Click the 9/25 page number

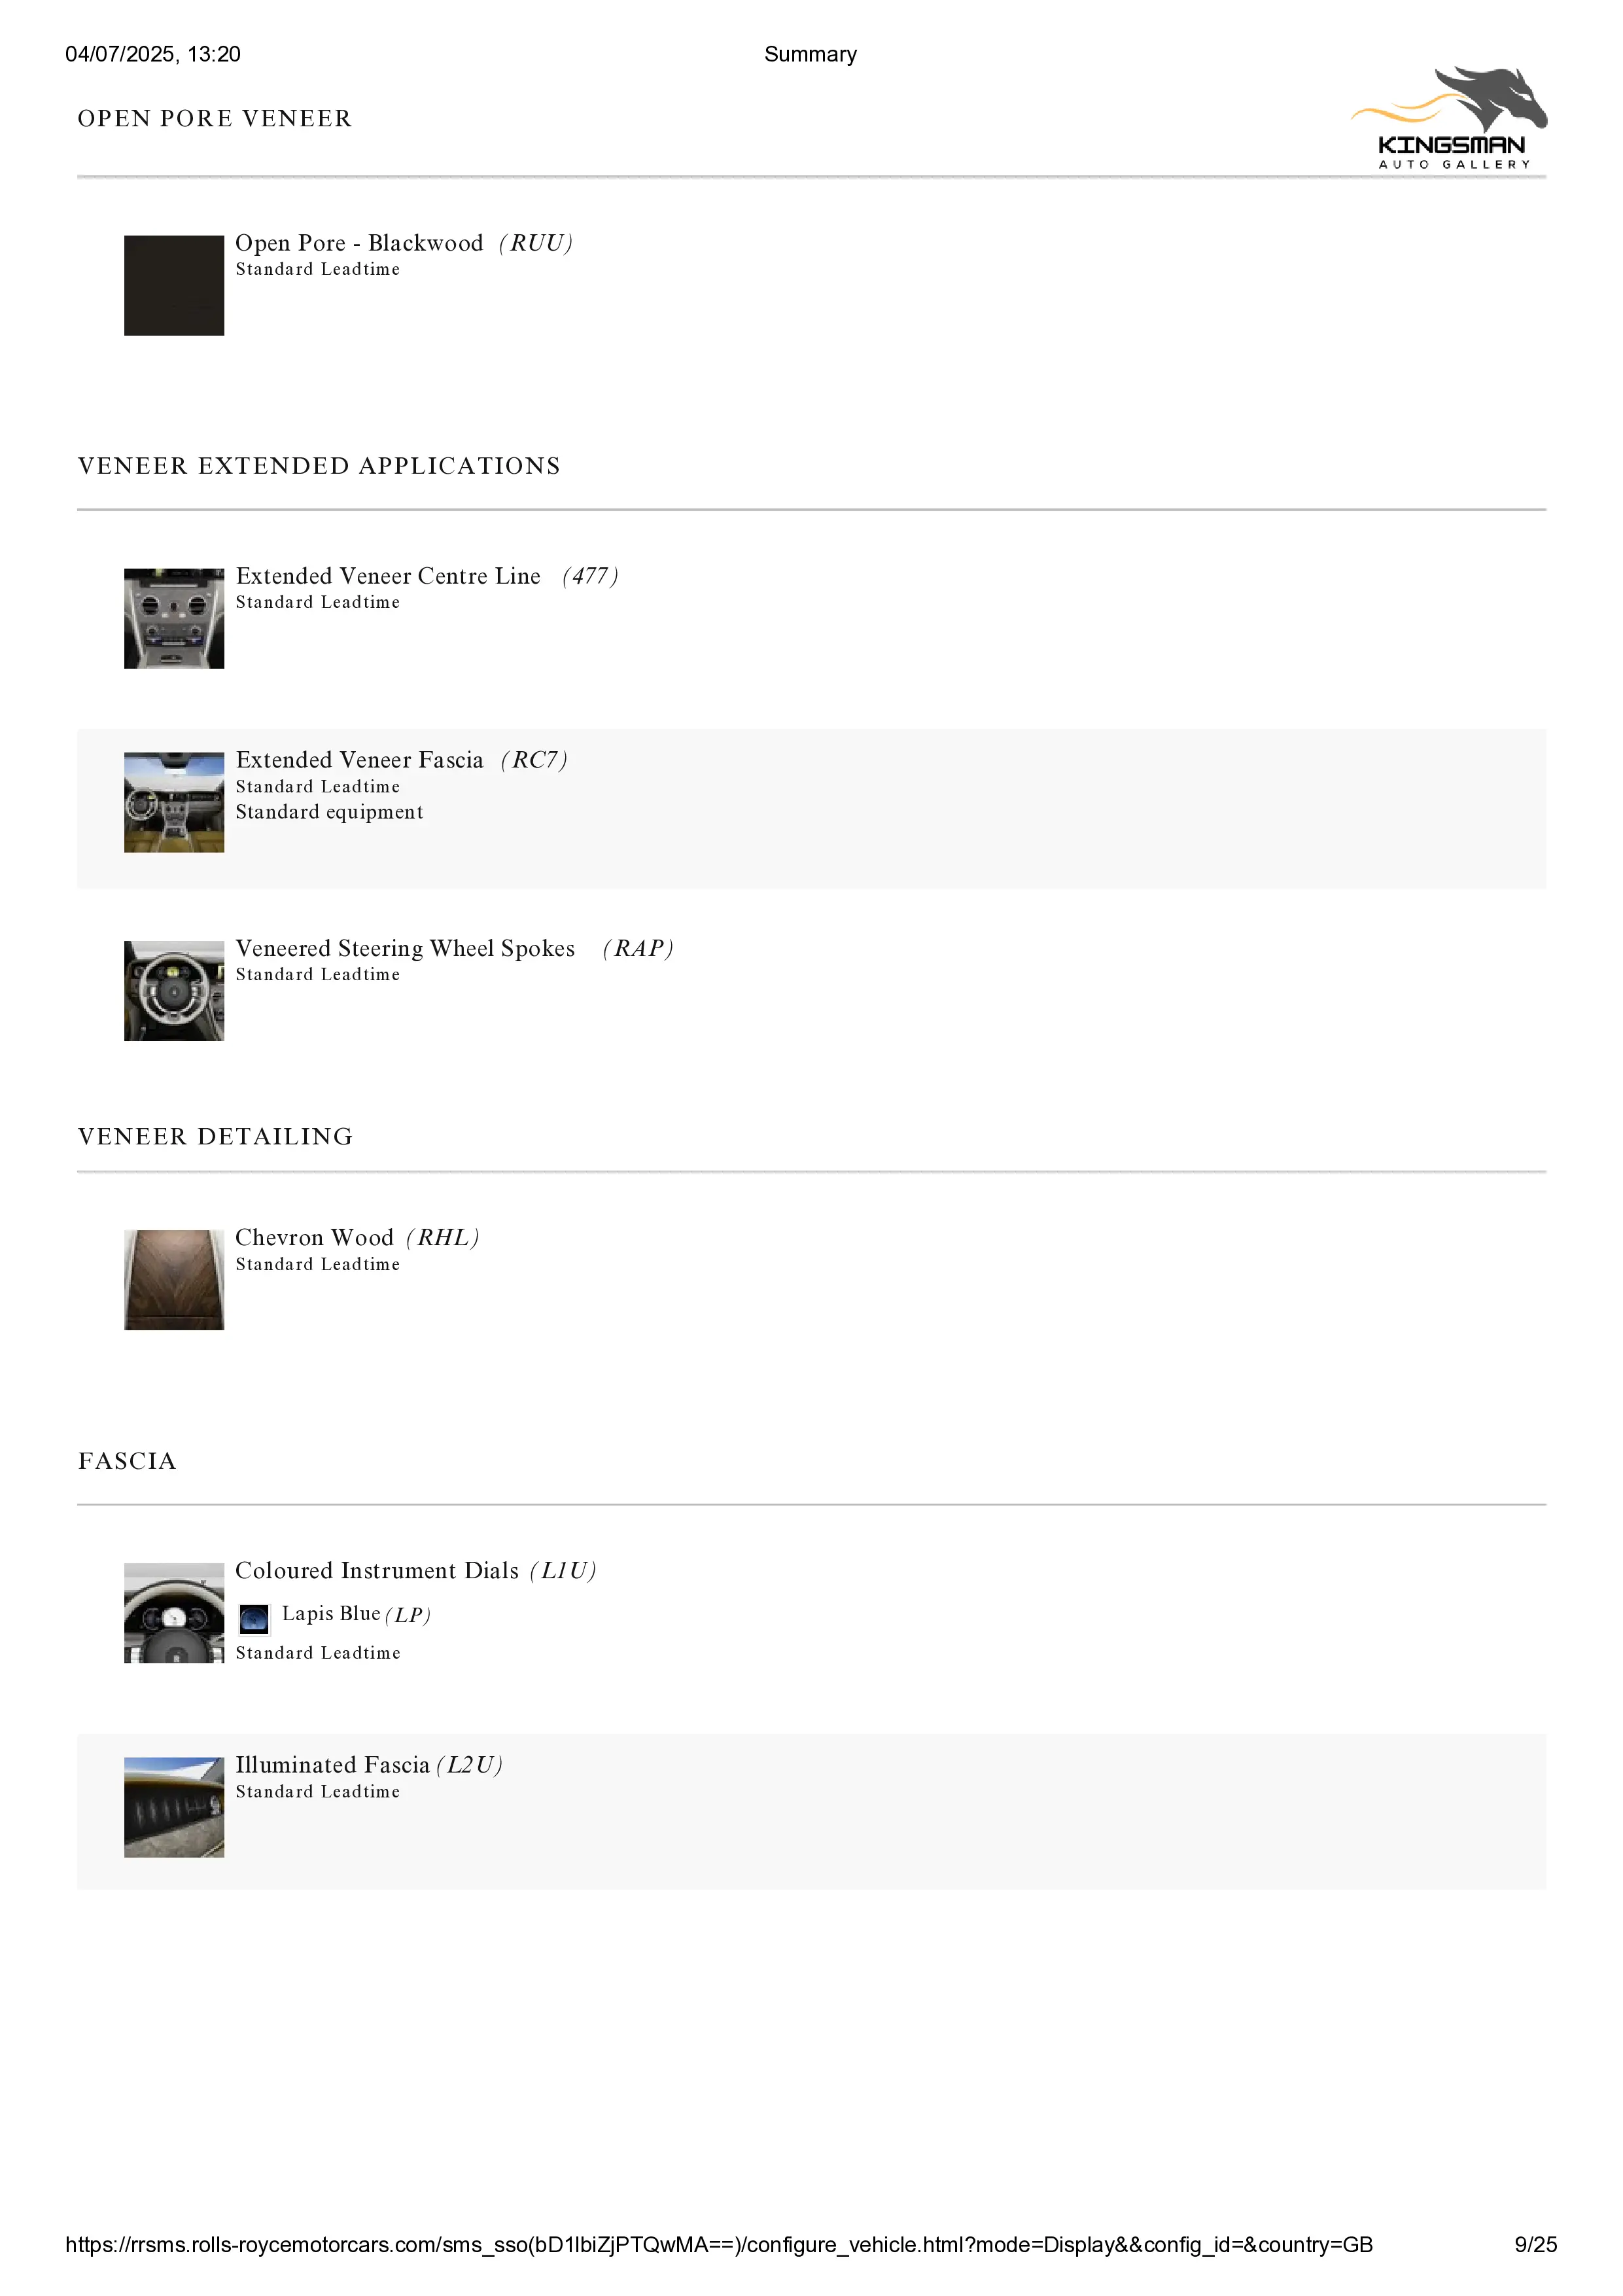click(1535, 2244)
